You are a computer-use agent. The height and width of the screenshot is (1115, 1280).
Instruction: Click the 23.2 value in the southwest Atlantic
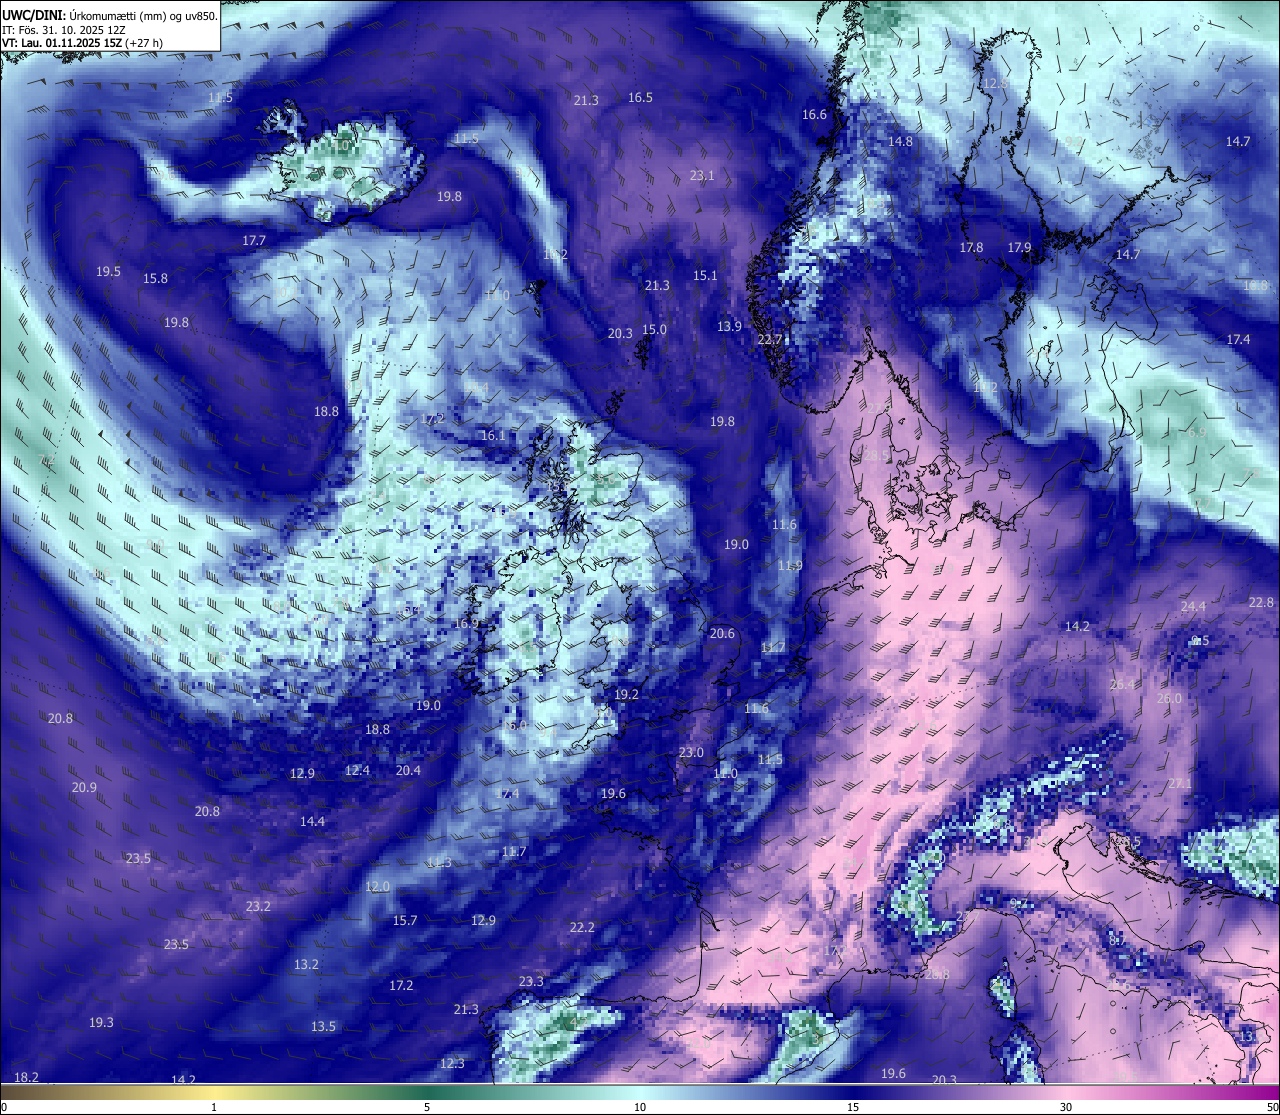point(258,906)
